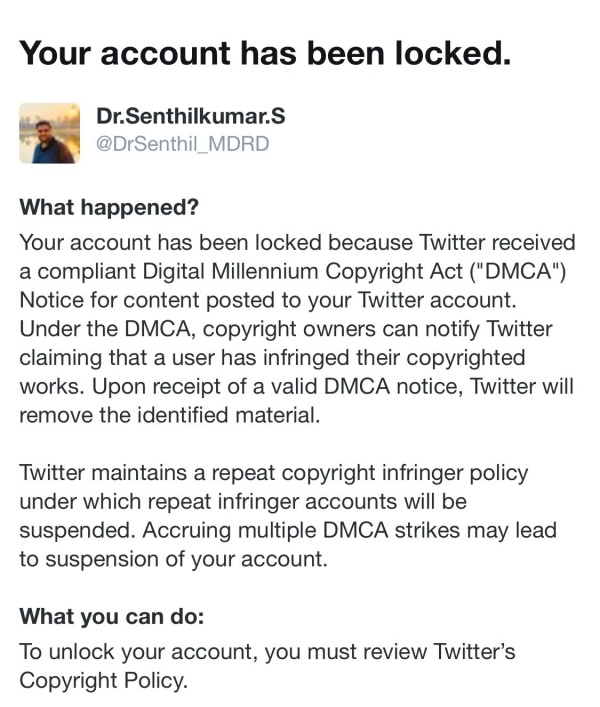Click the "Under the DMCA, copyright owners" line
600x707 pixels.
[190, 330]
